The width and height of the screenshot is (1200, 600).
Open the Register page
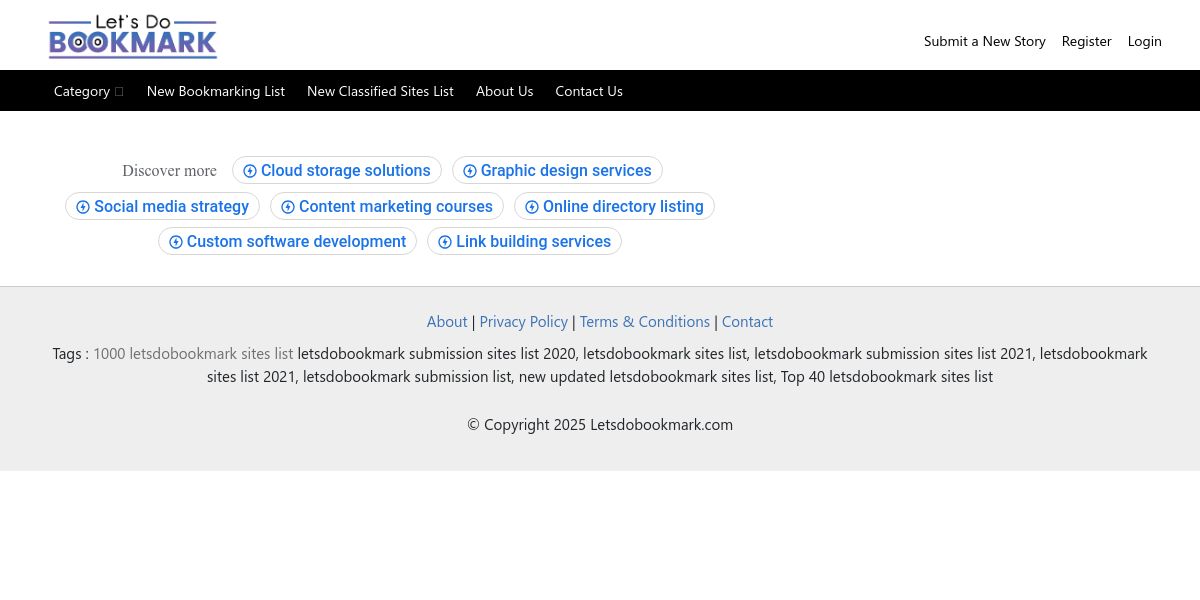click(x=1086, y=41)
